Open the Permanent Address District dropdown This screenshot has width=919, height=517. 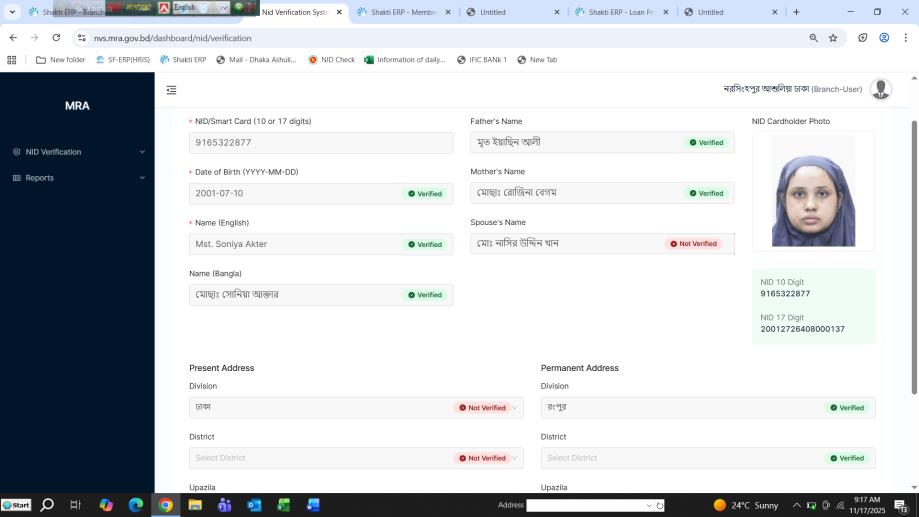(707, 458)
